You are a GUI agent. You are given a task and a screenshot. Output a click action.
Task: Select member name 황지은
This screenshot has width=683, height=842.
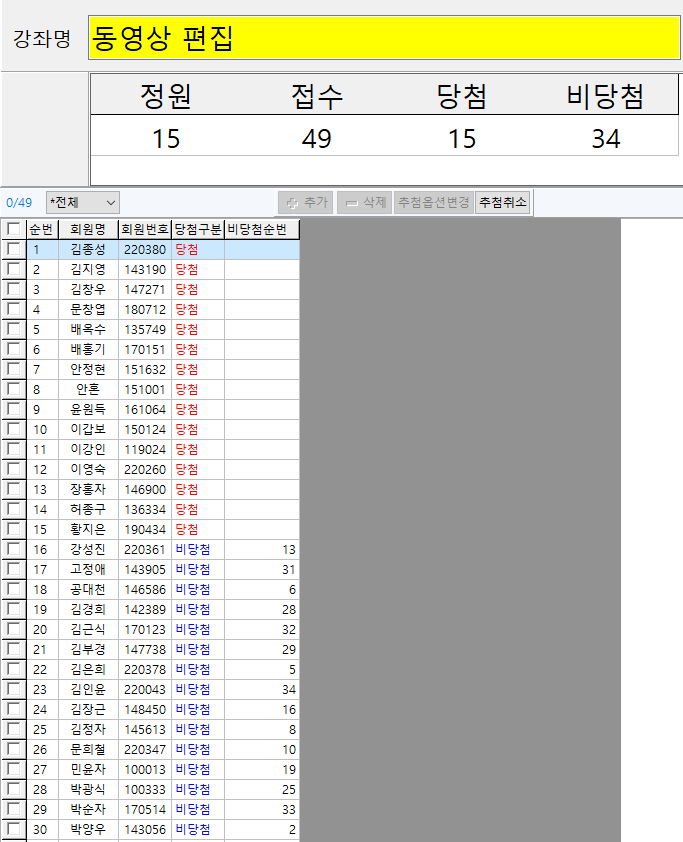88,529
